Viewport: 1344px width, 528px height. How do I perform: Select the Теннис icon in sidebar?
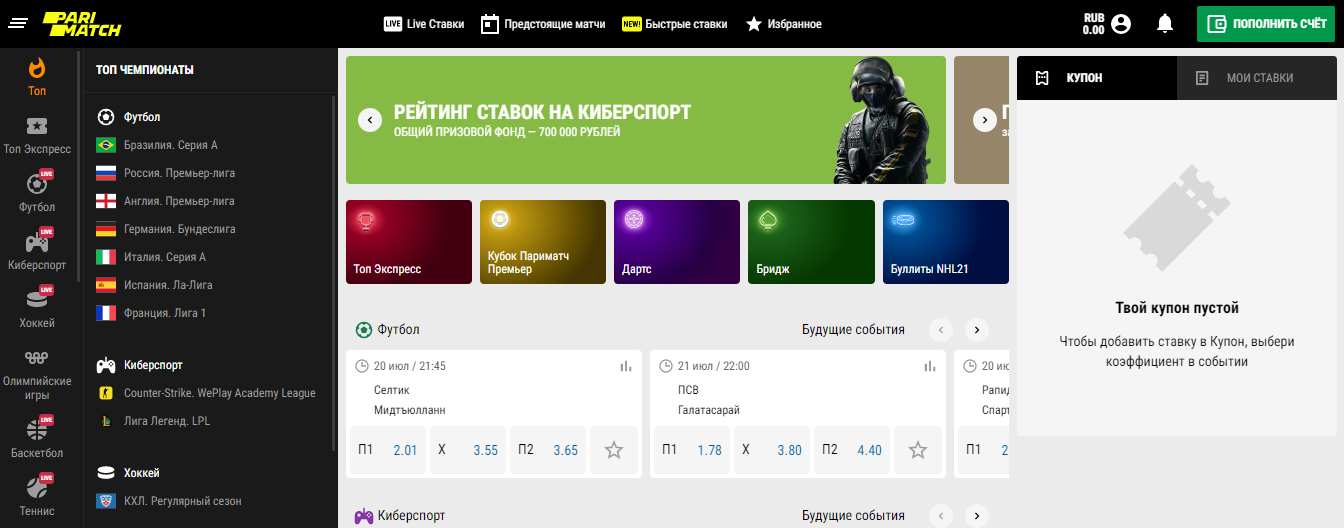click(x=37, y=488)
